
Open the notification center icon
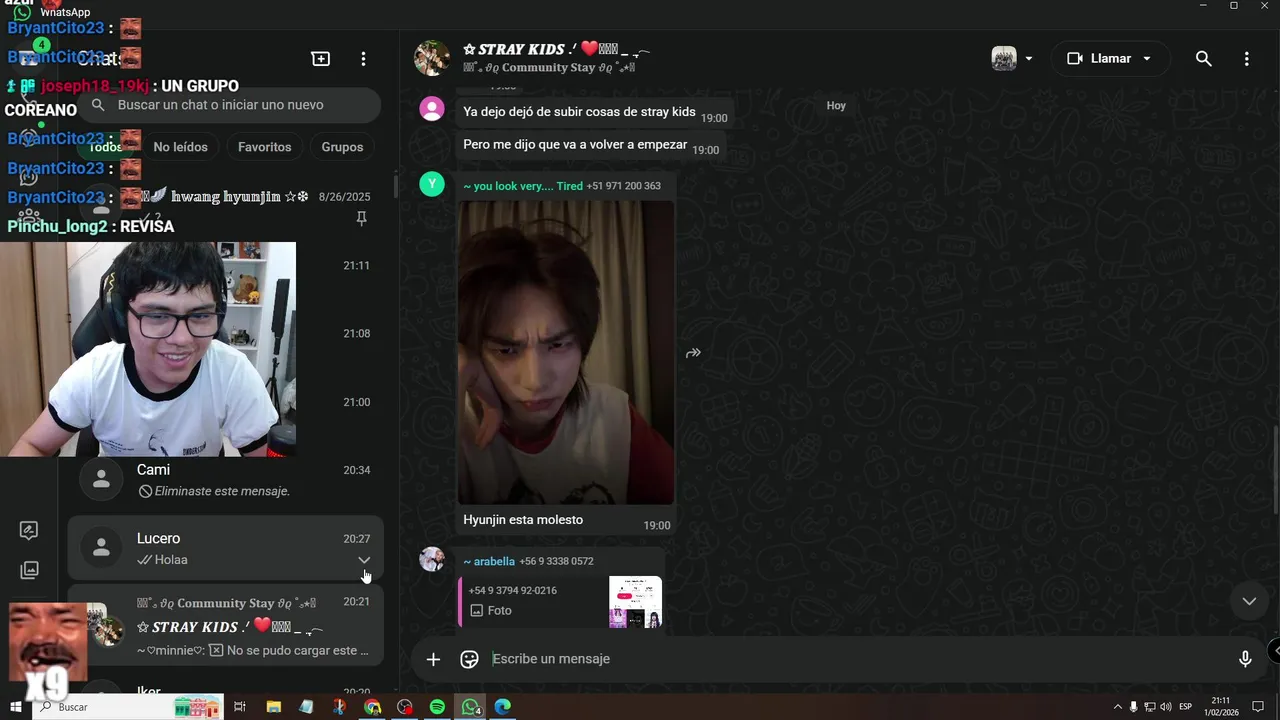pyautogui.click(x=1258, y=707)
